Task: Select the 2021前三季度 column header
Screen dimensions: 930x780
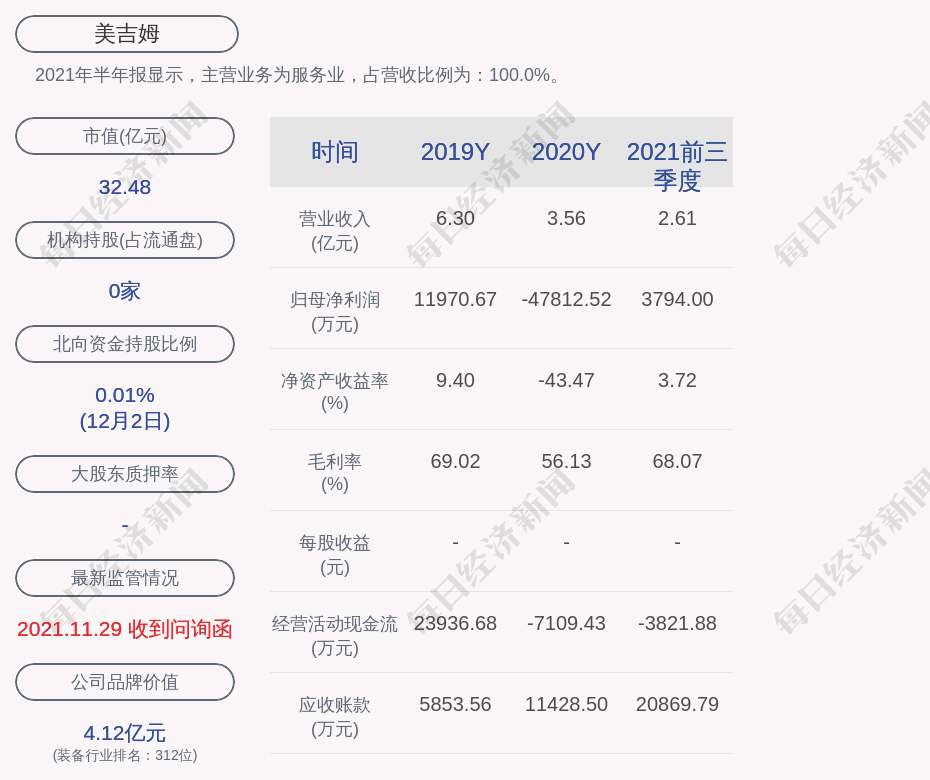Action: 677,166
